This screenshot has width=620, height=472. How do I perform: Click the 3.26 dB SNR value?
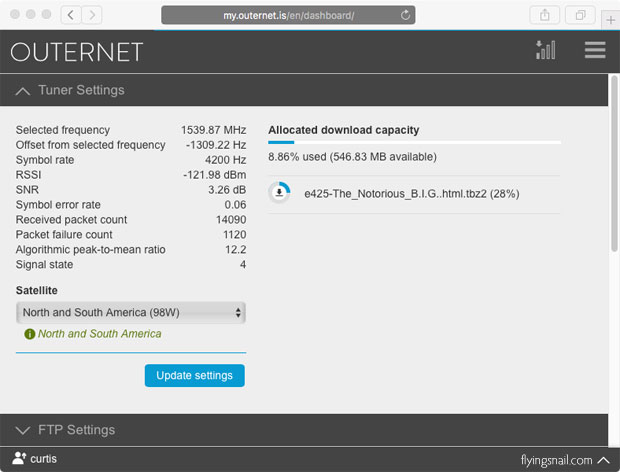click(227, 190)
